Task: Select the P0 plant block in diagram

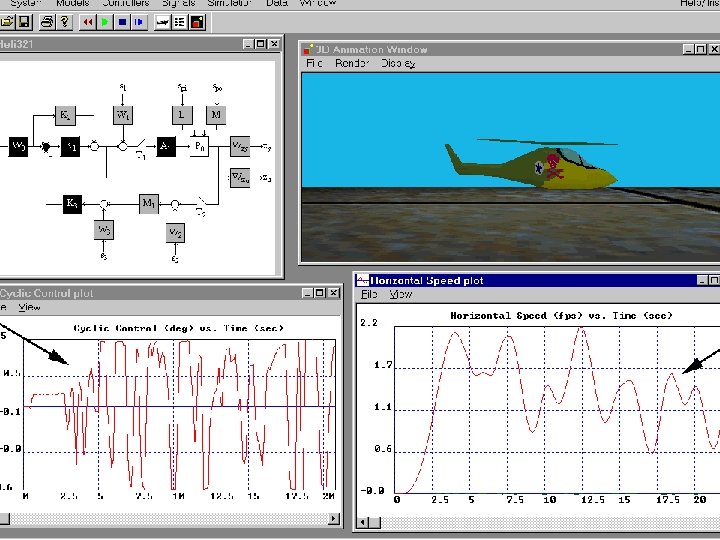Action: [x=200, y=146]
